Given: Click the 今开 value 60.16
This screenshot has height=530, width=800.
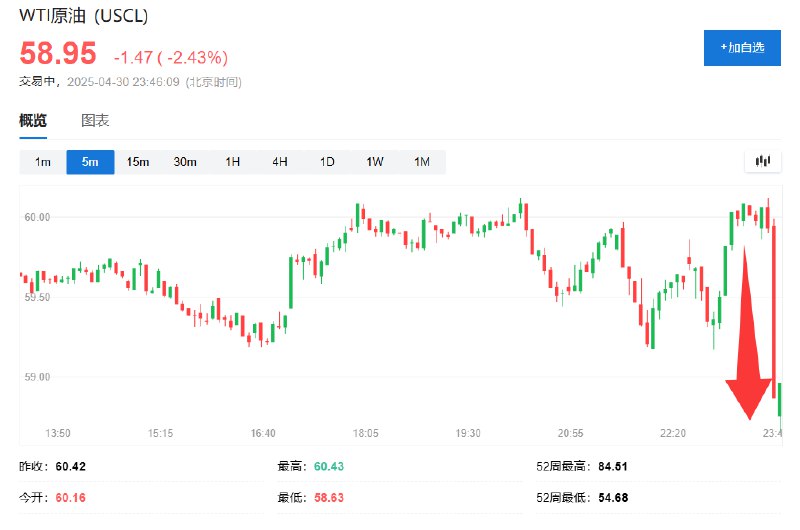Looking at the screenshot, I should 70,497.
